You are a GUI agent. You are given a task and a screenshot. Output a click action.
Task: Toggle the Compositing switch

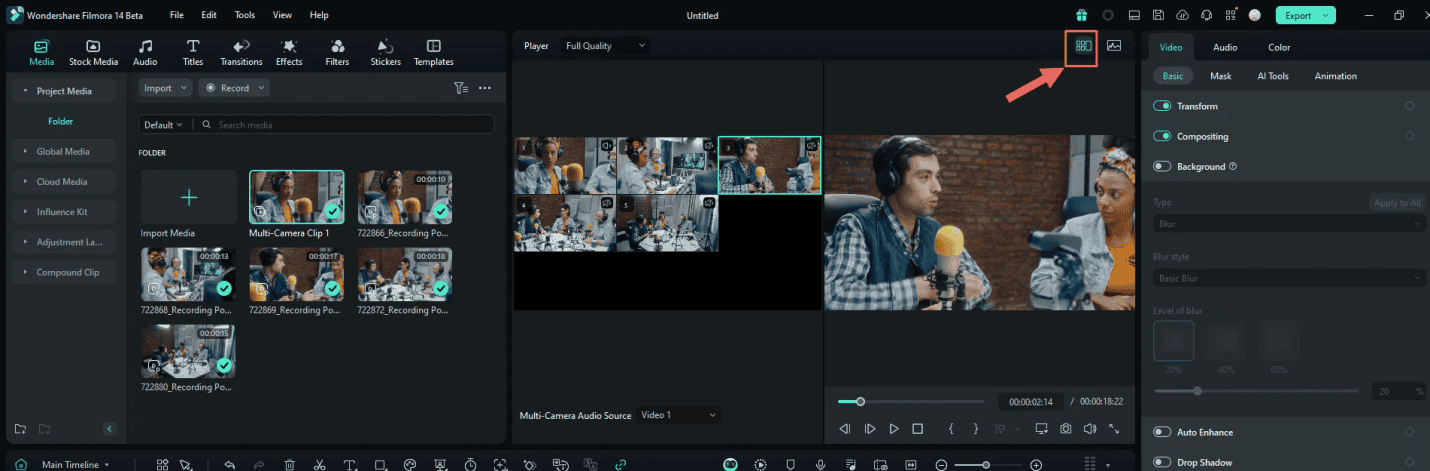(1162, 136)
